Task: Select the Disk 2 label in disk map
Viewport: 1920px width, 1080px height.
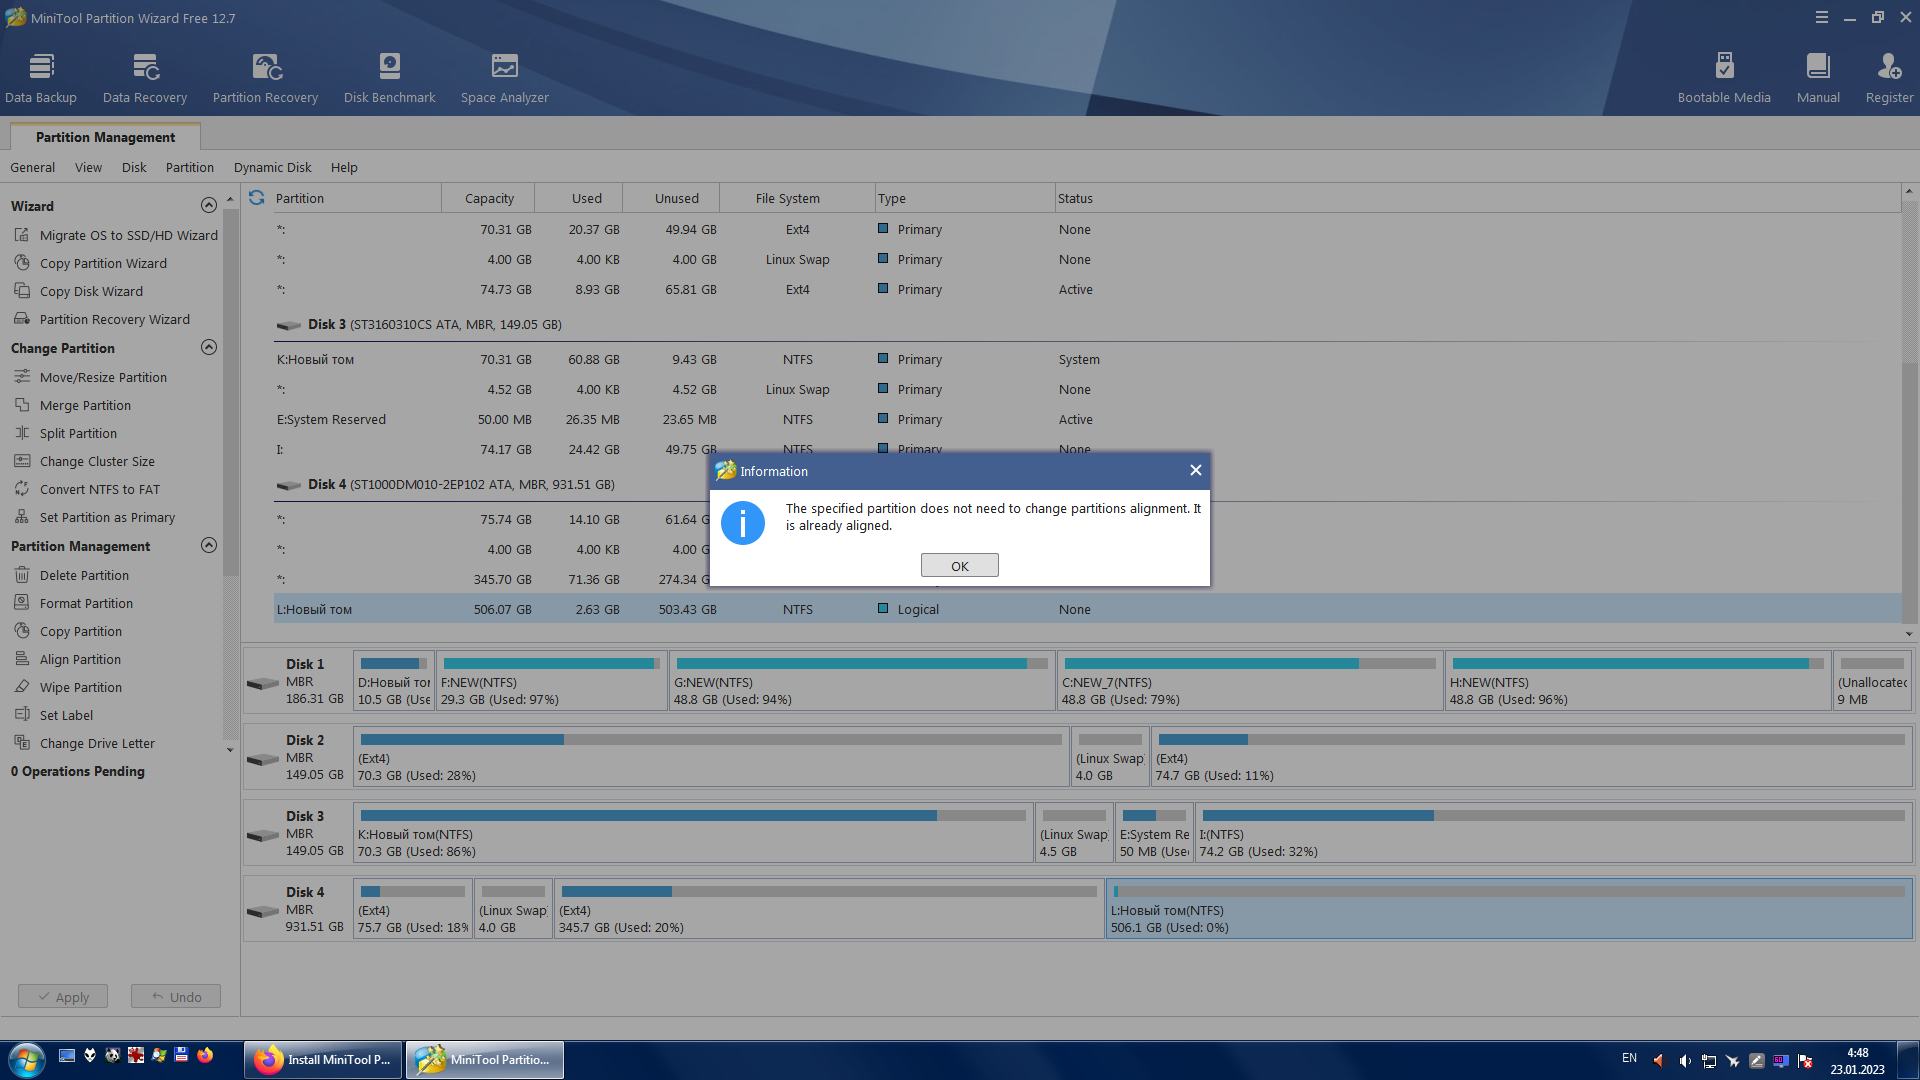Action: pos(298,756)
